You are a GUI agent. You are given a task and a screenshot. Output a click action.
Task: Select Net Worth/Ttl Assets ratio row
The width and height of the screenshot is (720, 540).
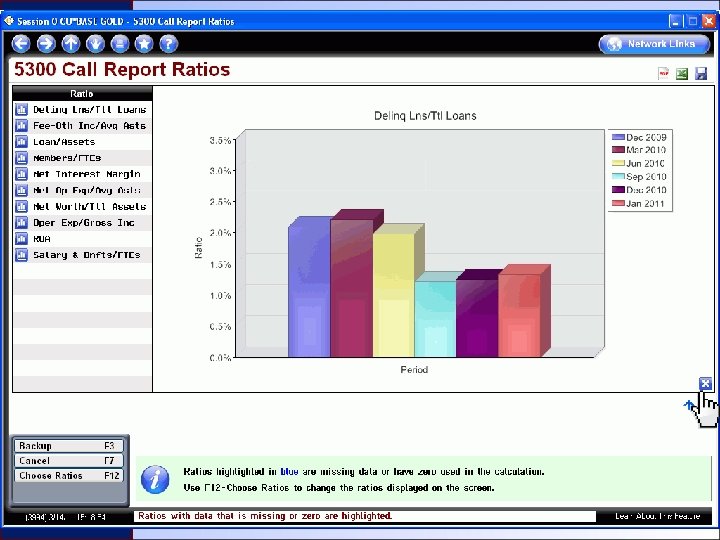(x=82, y=206)
